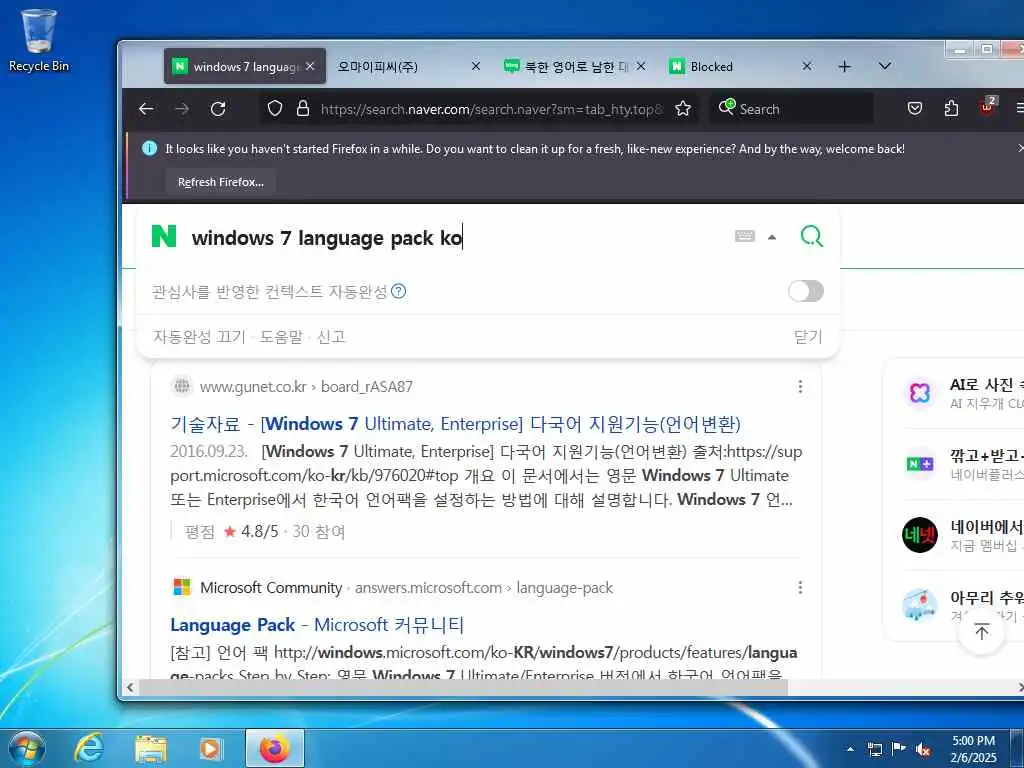This screenshot has width=1024, height=768.
Task: Open the Language Pack - Microsoft 커뮤니티 result
Action: [x=317, y=625]
